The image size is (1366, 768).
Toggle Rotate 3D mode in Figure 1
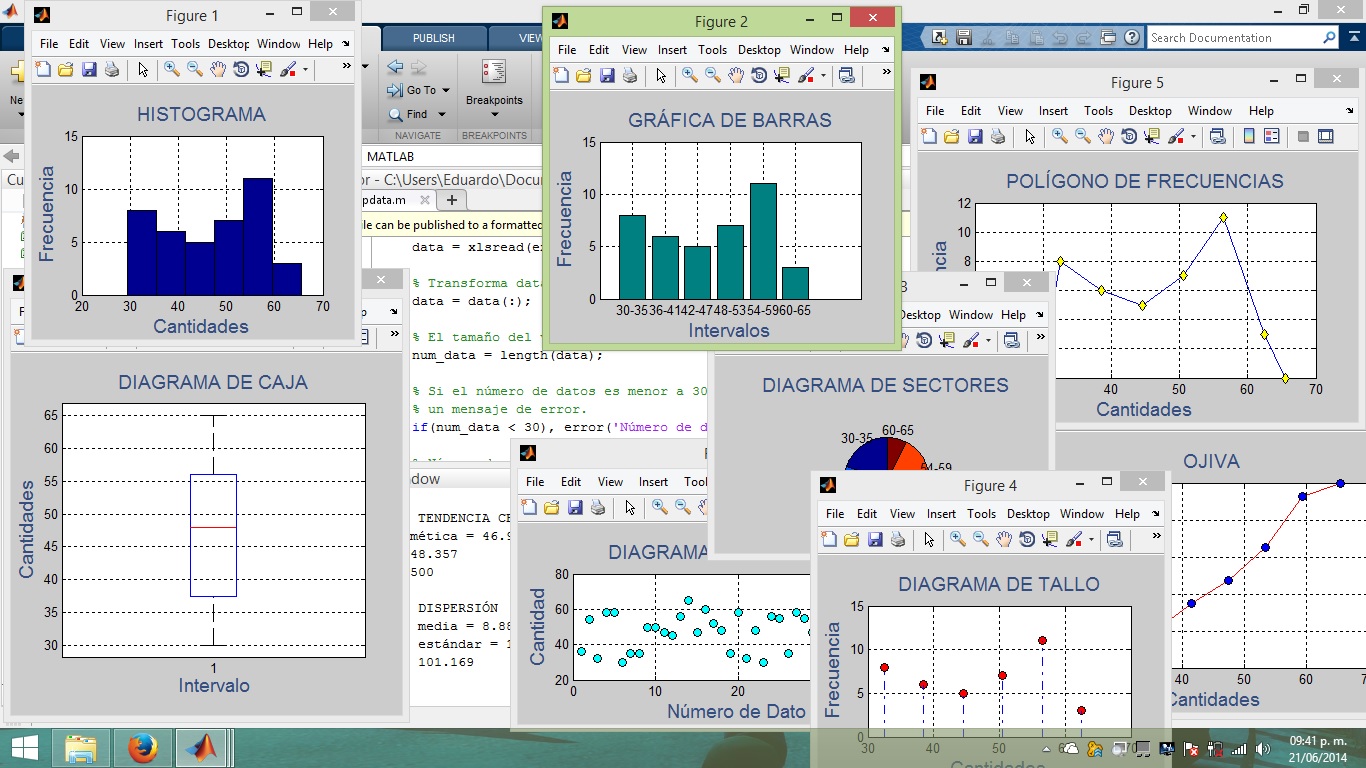(x=241, y=70)
